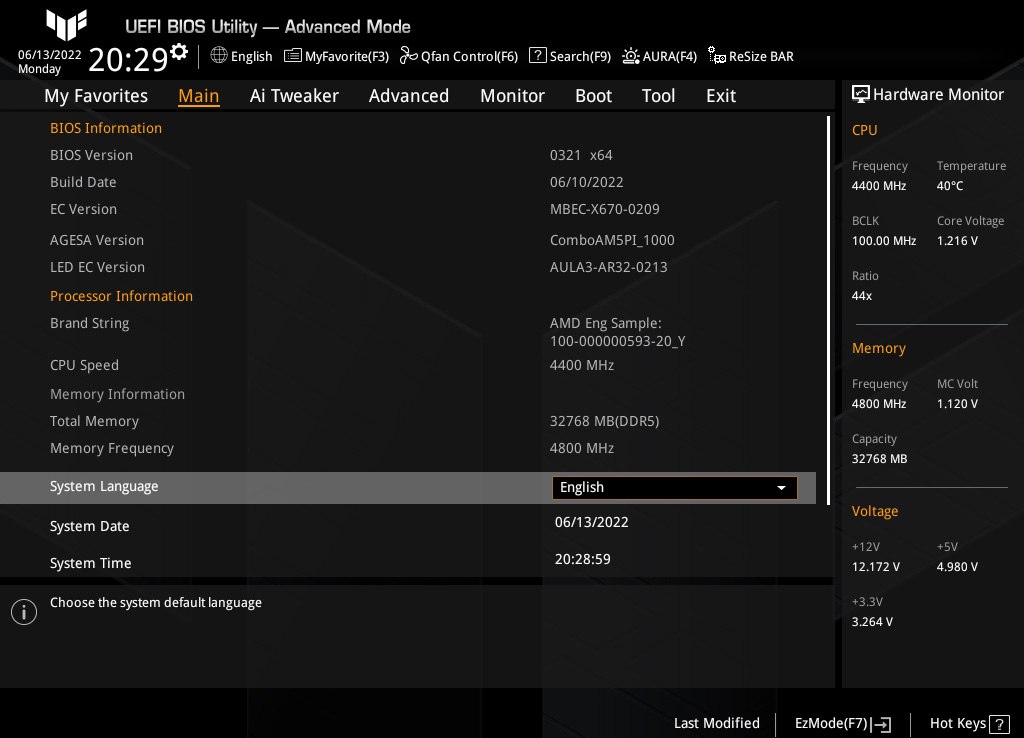Click the TUF logo in header
This screenshot has height=738, width=1024.
67,25
